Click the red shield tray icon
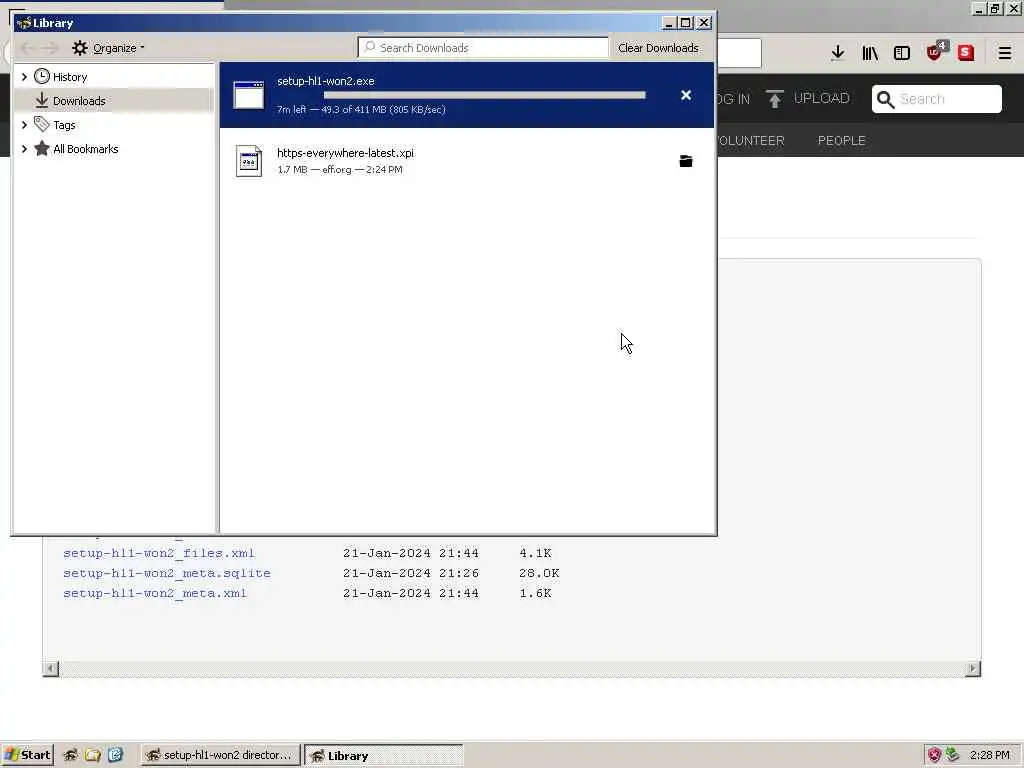Image resolution: width=1024 pixels, height=768 pixels. [935, 755]
